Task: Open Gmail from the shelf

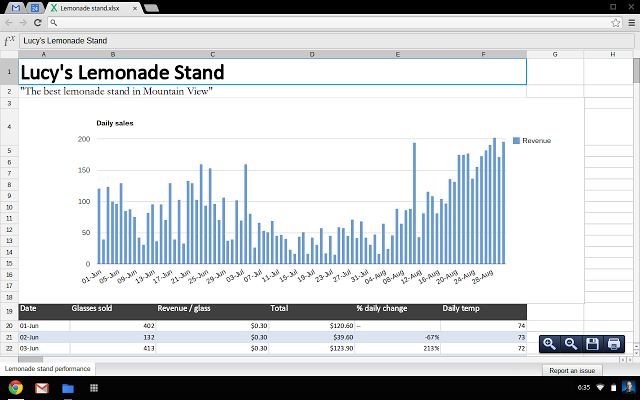Action: [x=42, y=388]
